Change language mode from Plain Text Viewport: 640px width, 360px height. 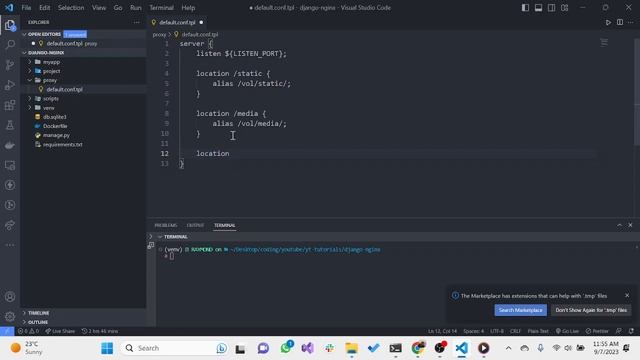tap(538, 331)
